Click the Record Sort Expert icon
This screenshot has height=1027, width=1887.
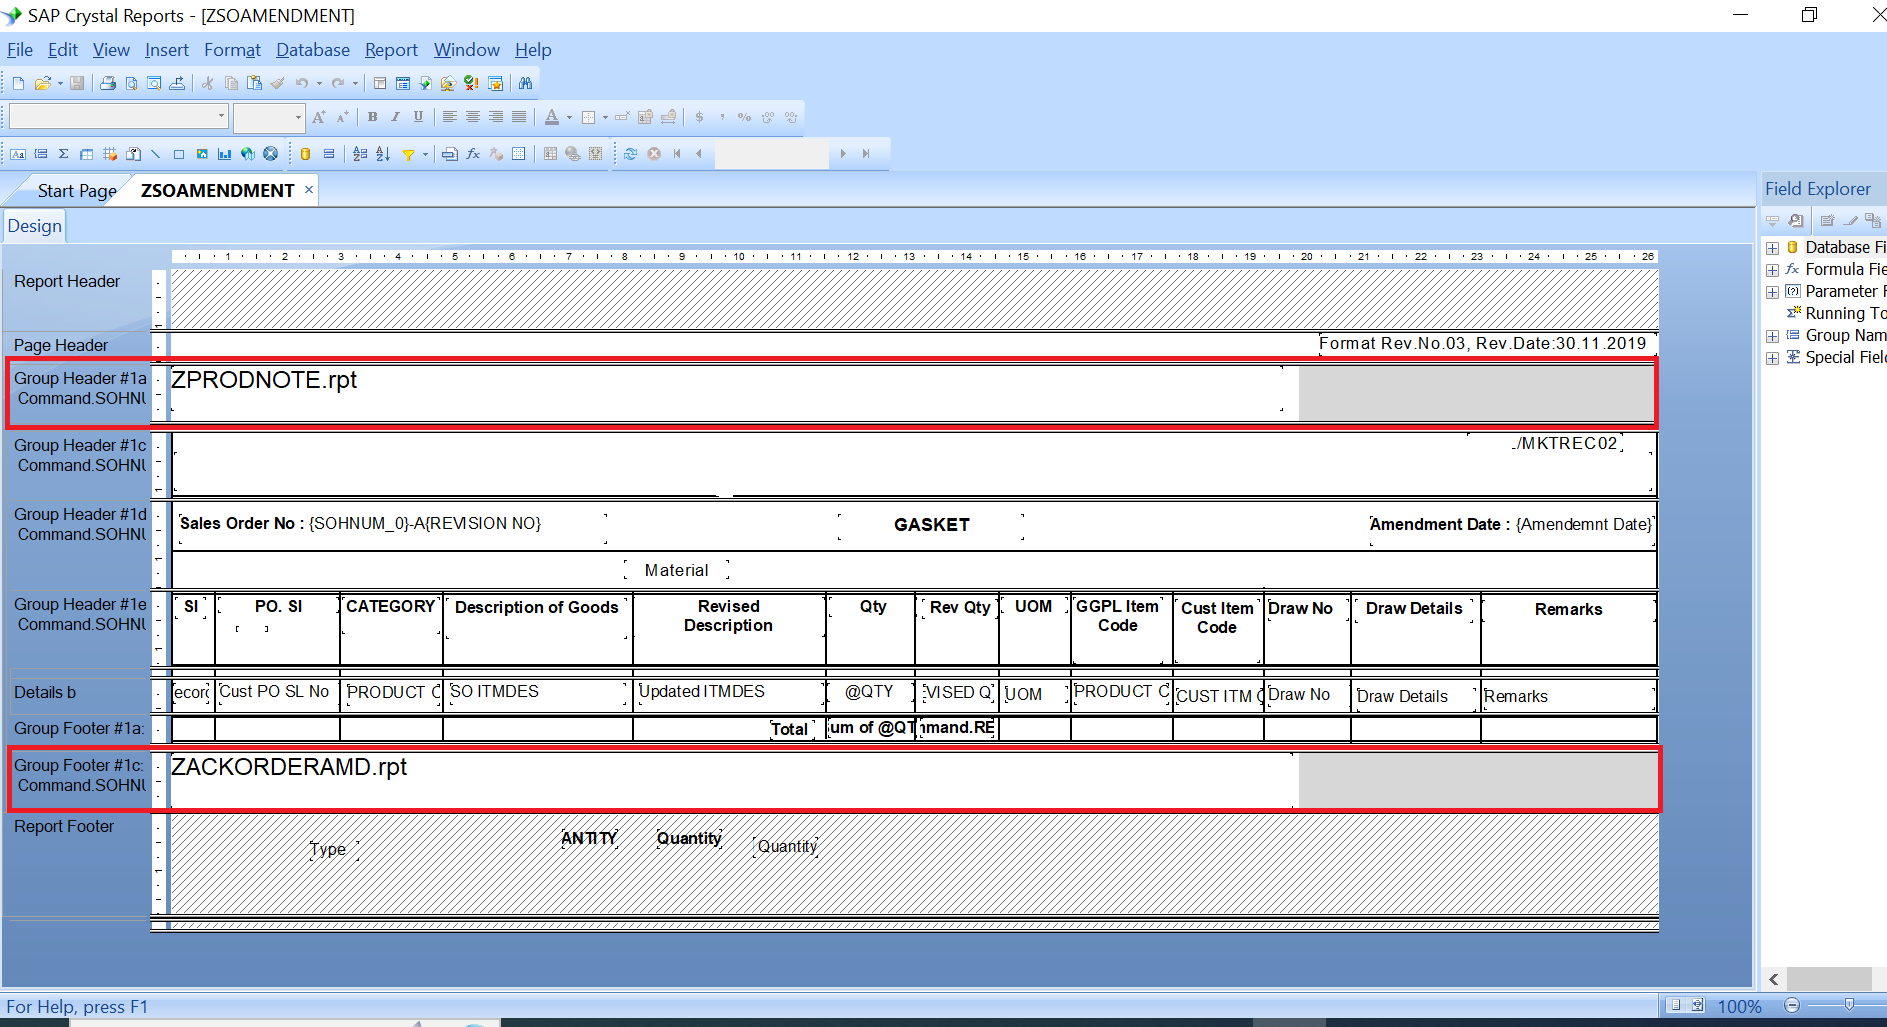[x=383, y=154]
